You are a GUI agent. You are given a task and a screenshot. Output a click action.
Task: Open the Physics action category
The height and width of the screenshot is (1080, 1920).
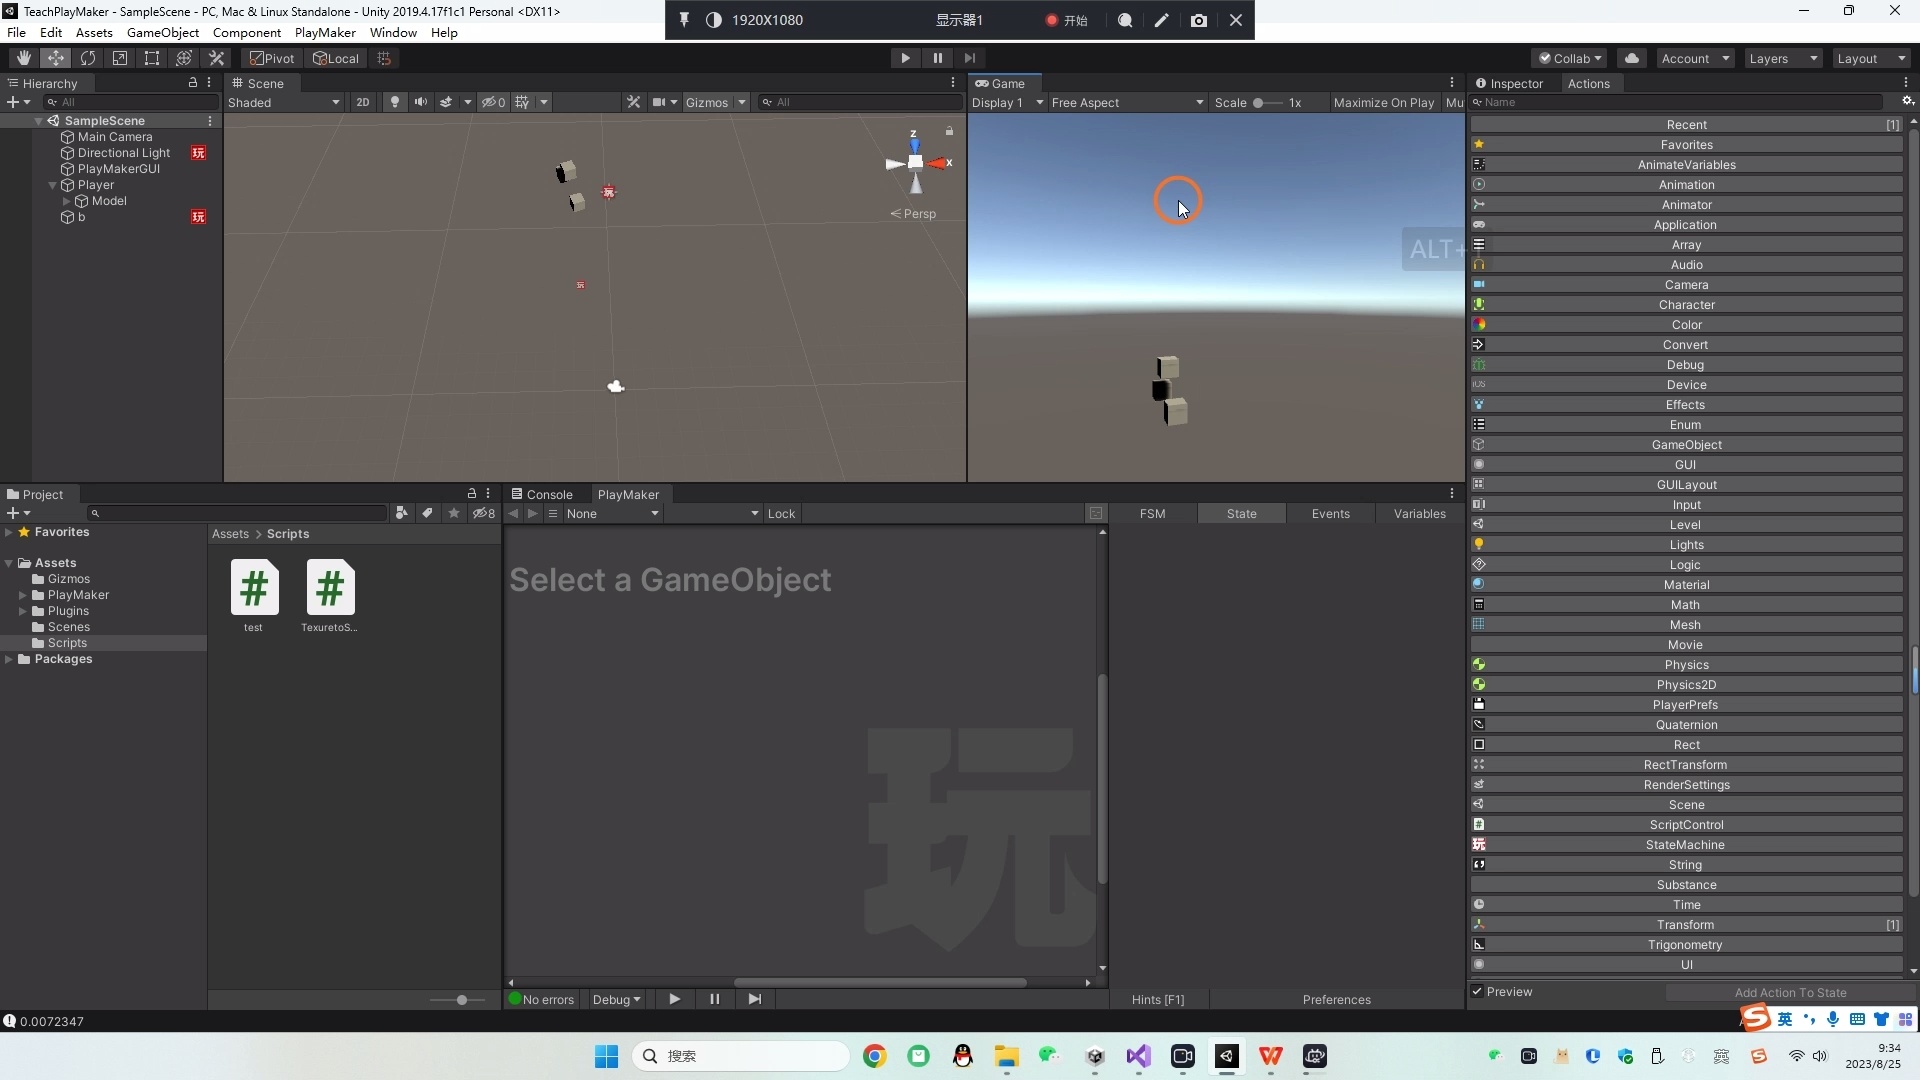[1686, 664]
